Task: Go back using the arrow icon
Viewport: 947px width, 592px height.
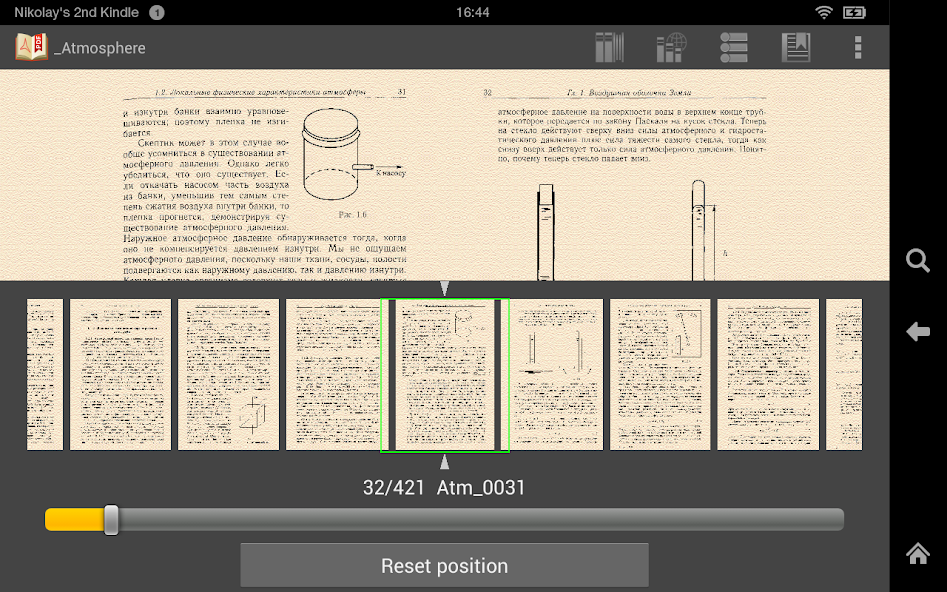Action: (x=918, y=331)
